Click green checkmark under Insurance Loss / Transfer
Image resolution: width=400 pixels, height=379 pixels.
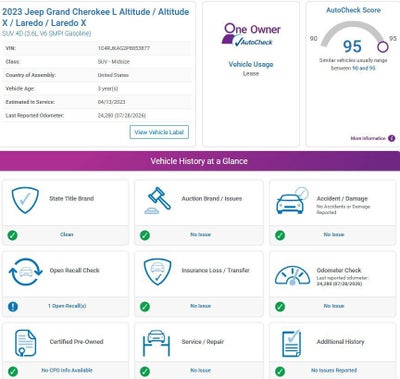(145, 306)
